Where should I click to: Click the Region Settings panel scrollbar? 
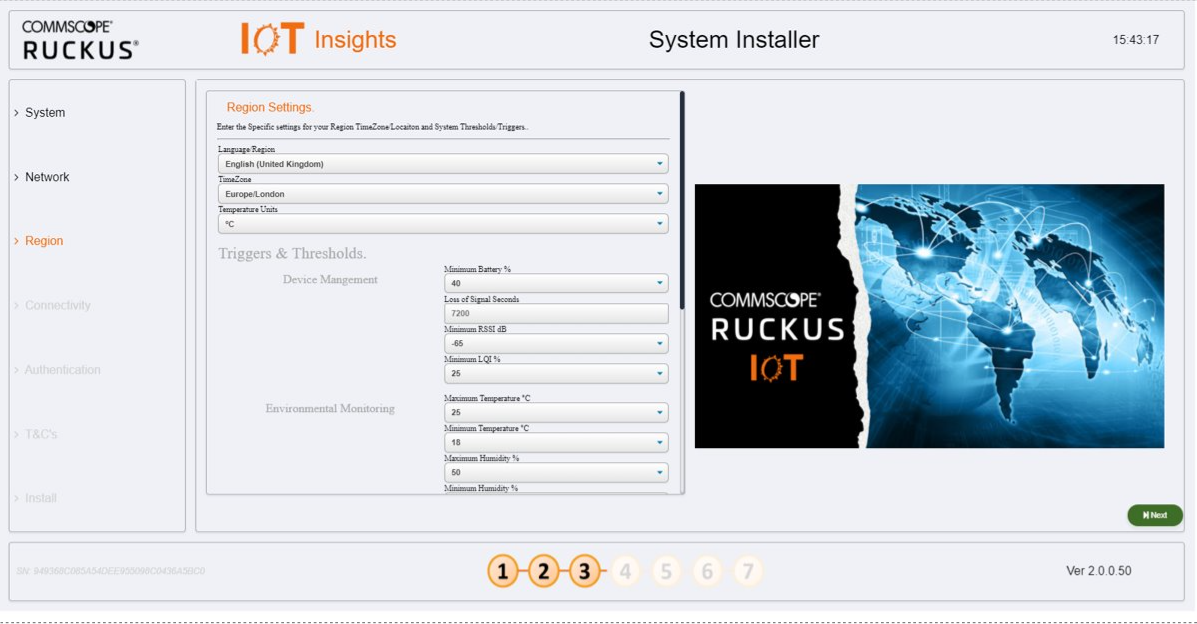(x=682, y=200)
